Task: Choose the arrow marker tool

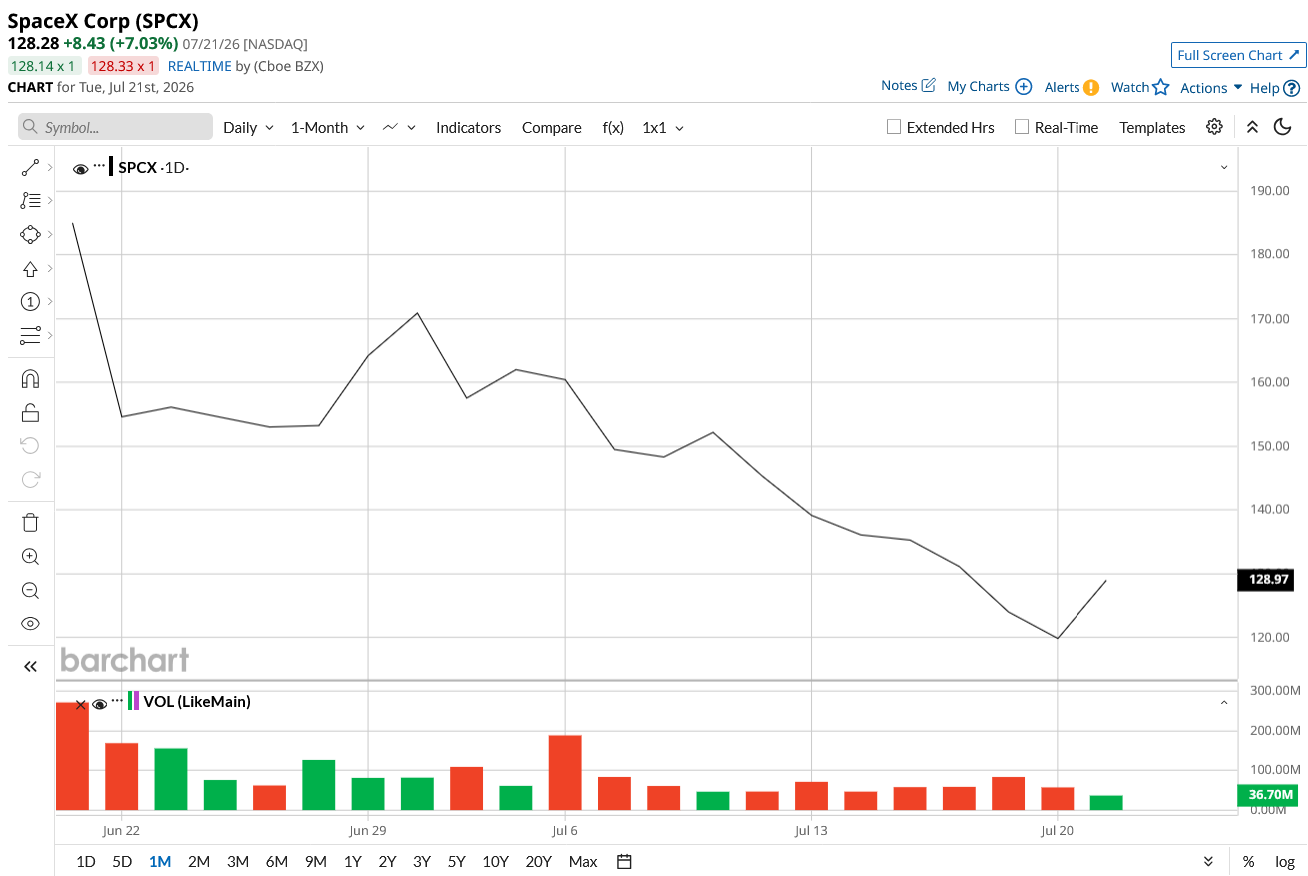Action: point(30,268)
